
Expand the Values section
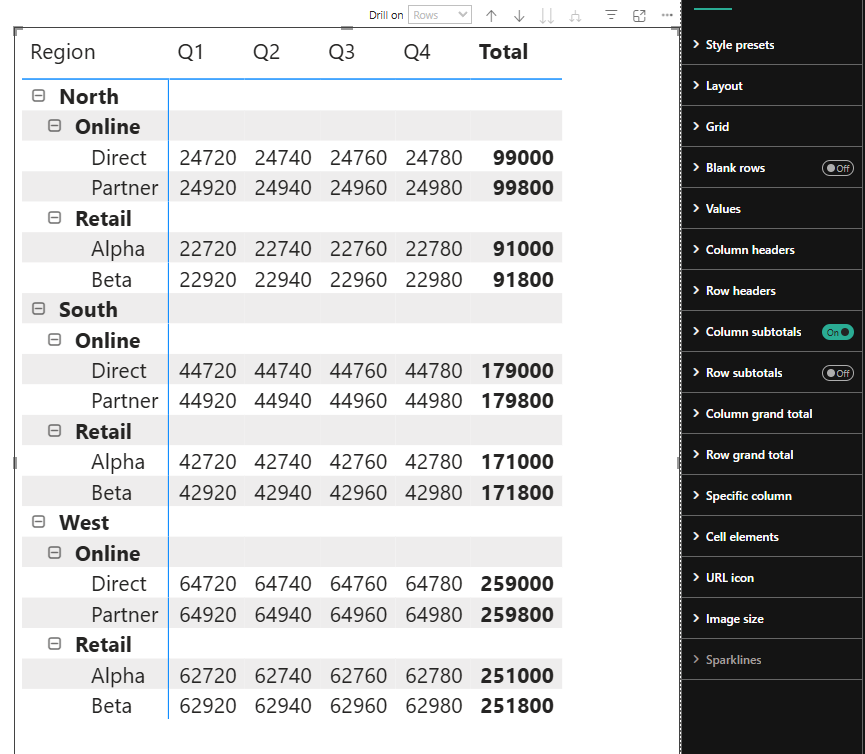tap(772, 208)
